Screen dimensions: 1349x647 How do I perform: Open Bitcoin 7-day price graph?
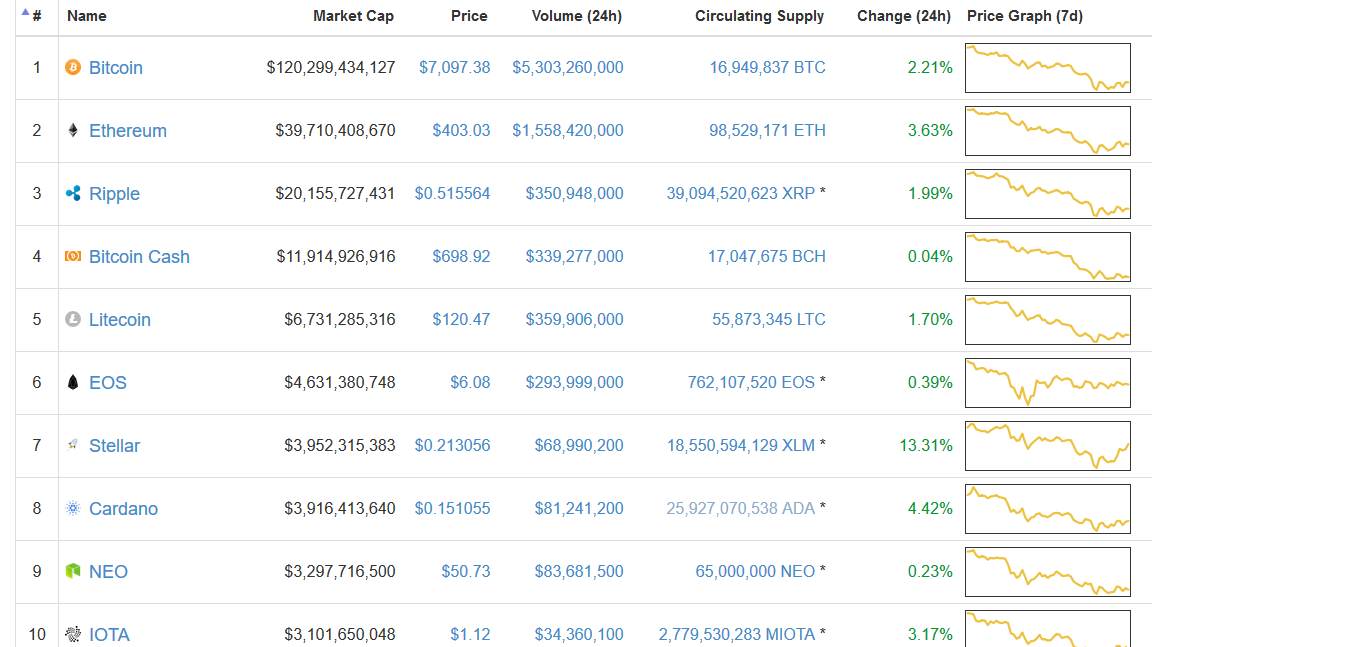click(x=1048, y=68)
